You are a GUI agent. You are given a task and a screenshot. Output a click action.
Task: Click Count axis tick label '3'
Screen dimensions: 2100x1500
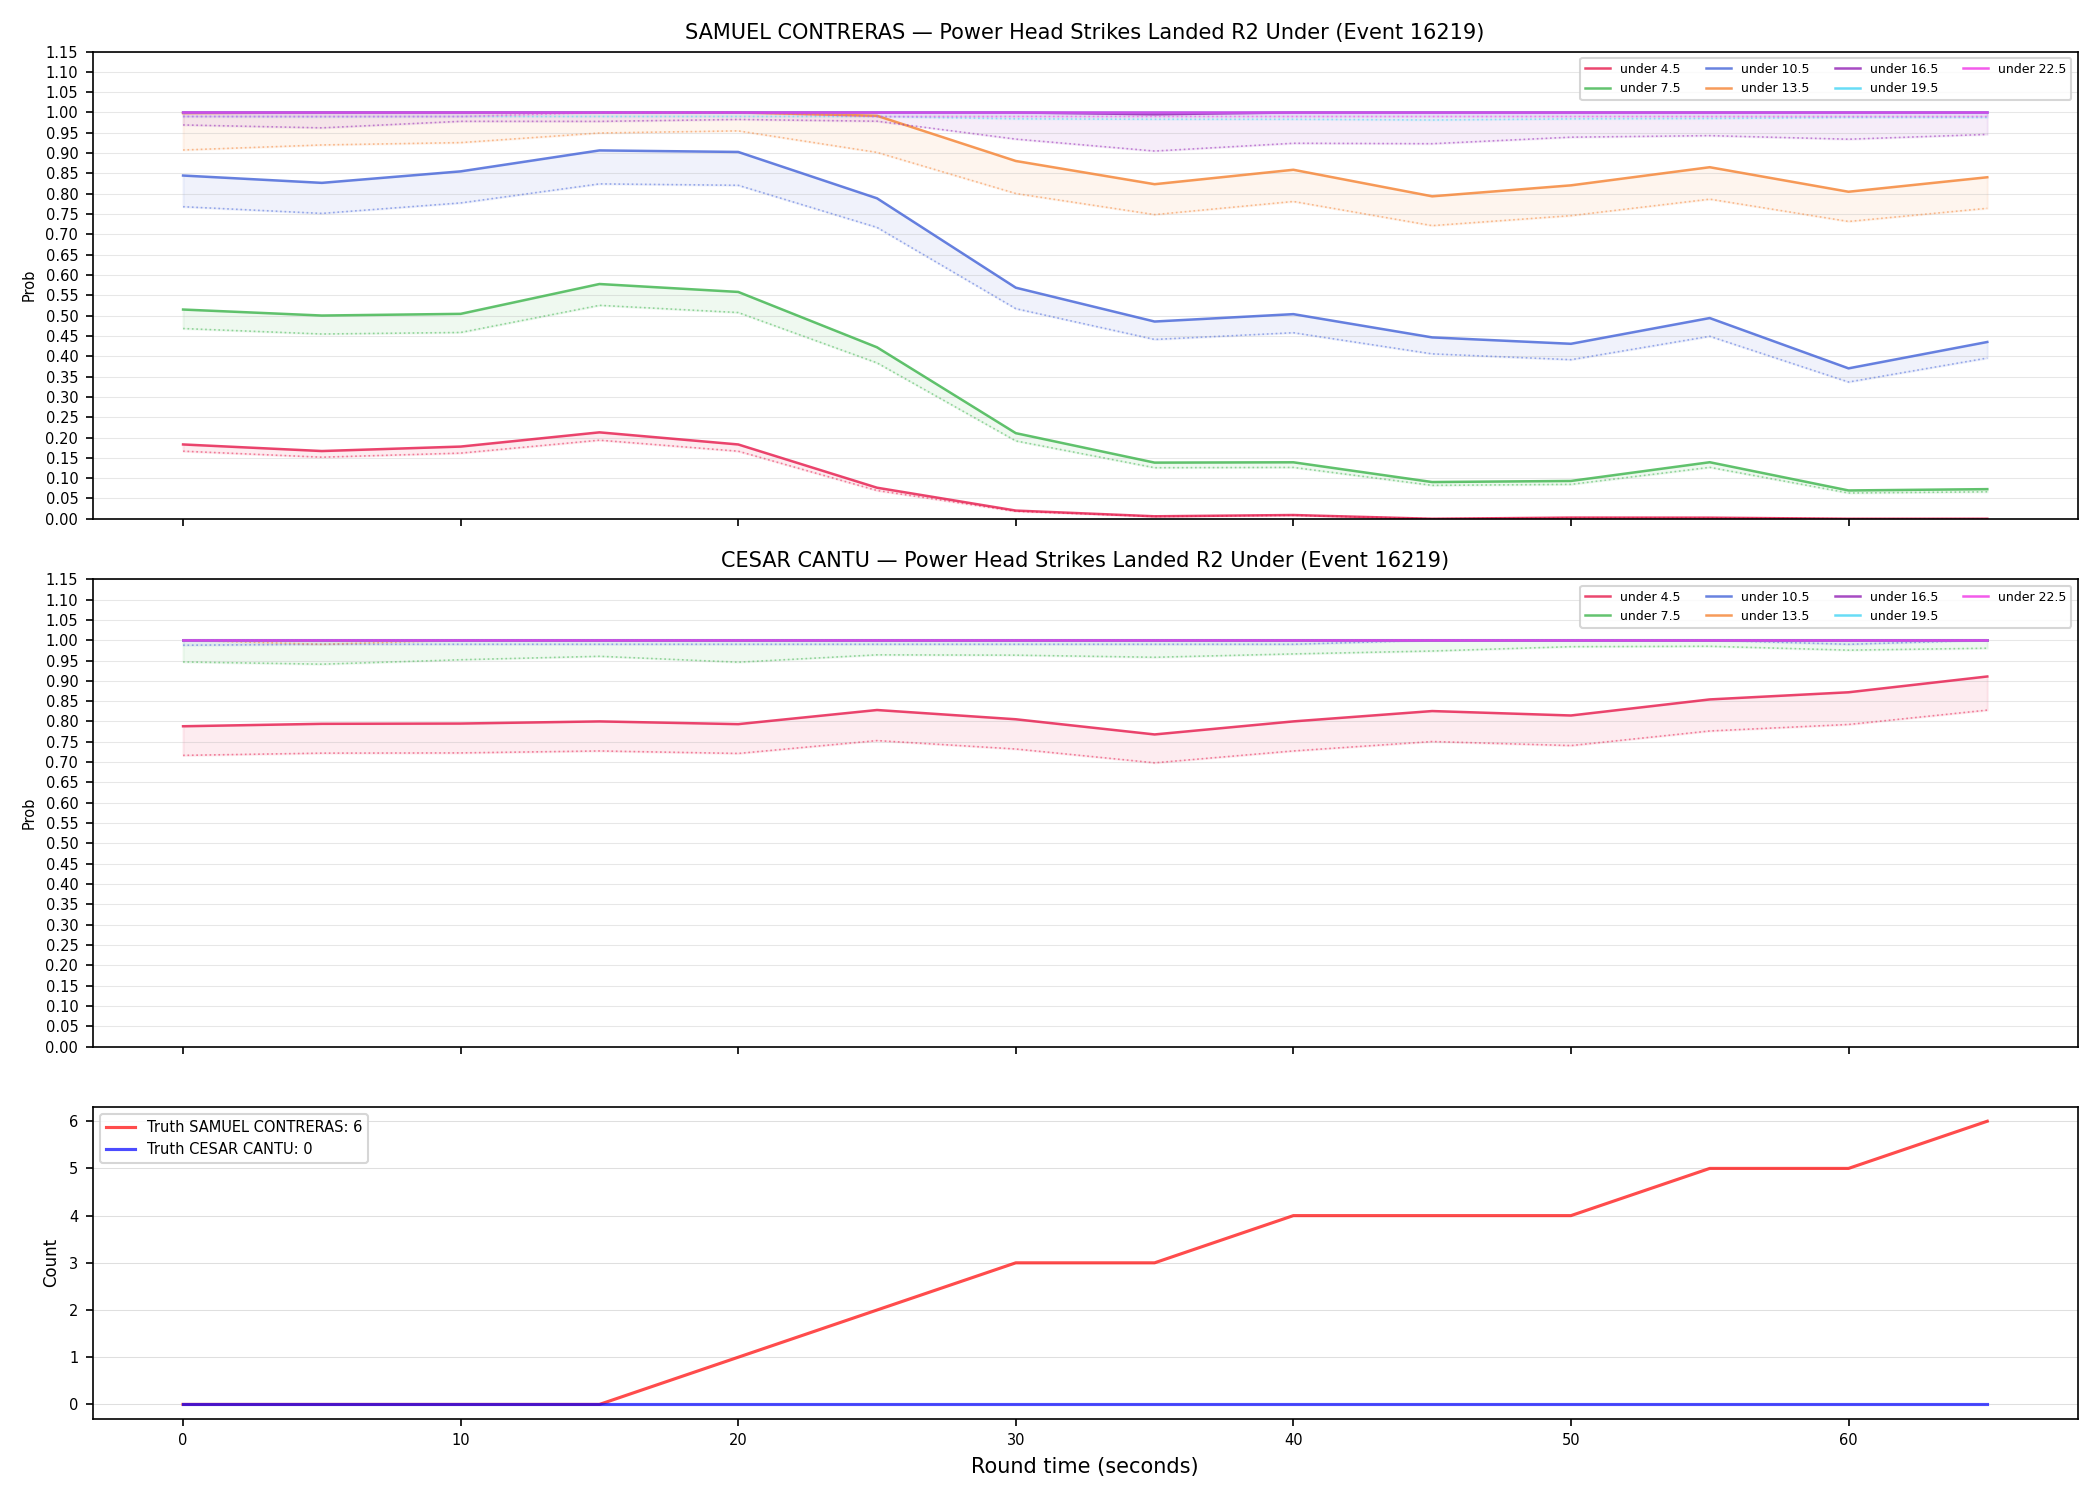(x=74, y=1263)
